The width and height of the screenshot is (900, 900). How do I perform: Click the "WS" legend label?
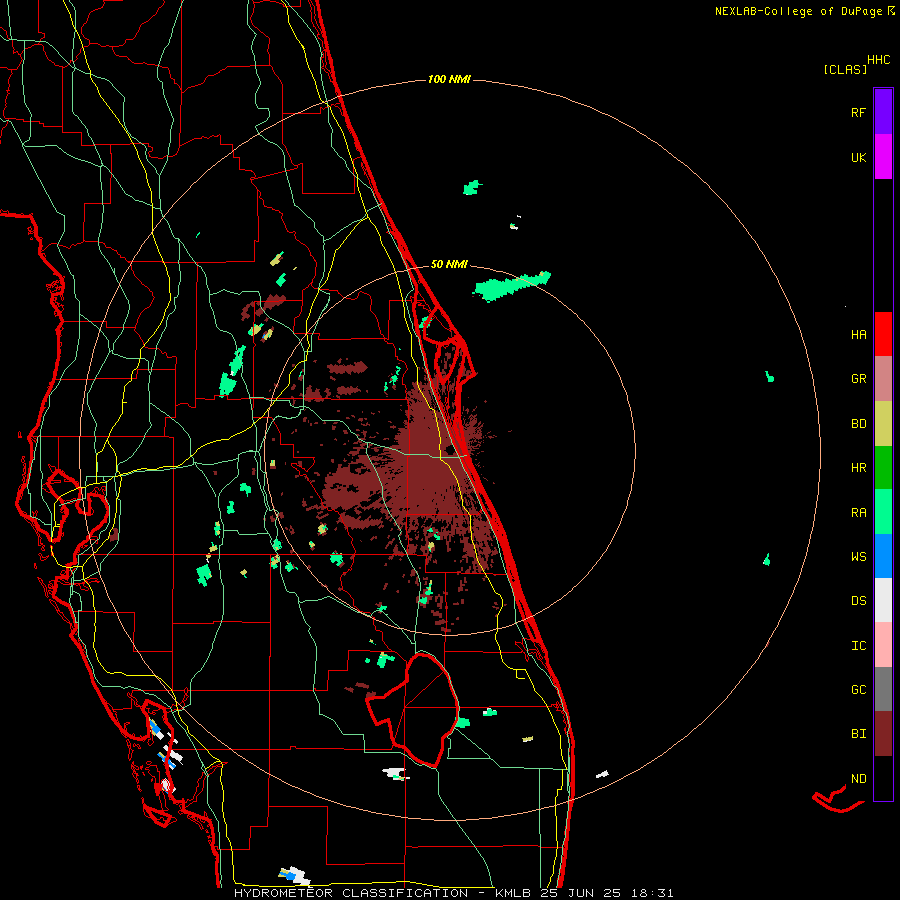[x=858, y=557]
